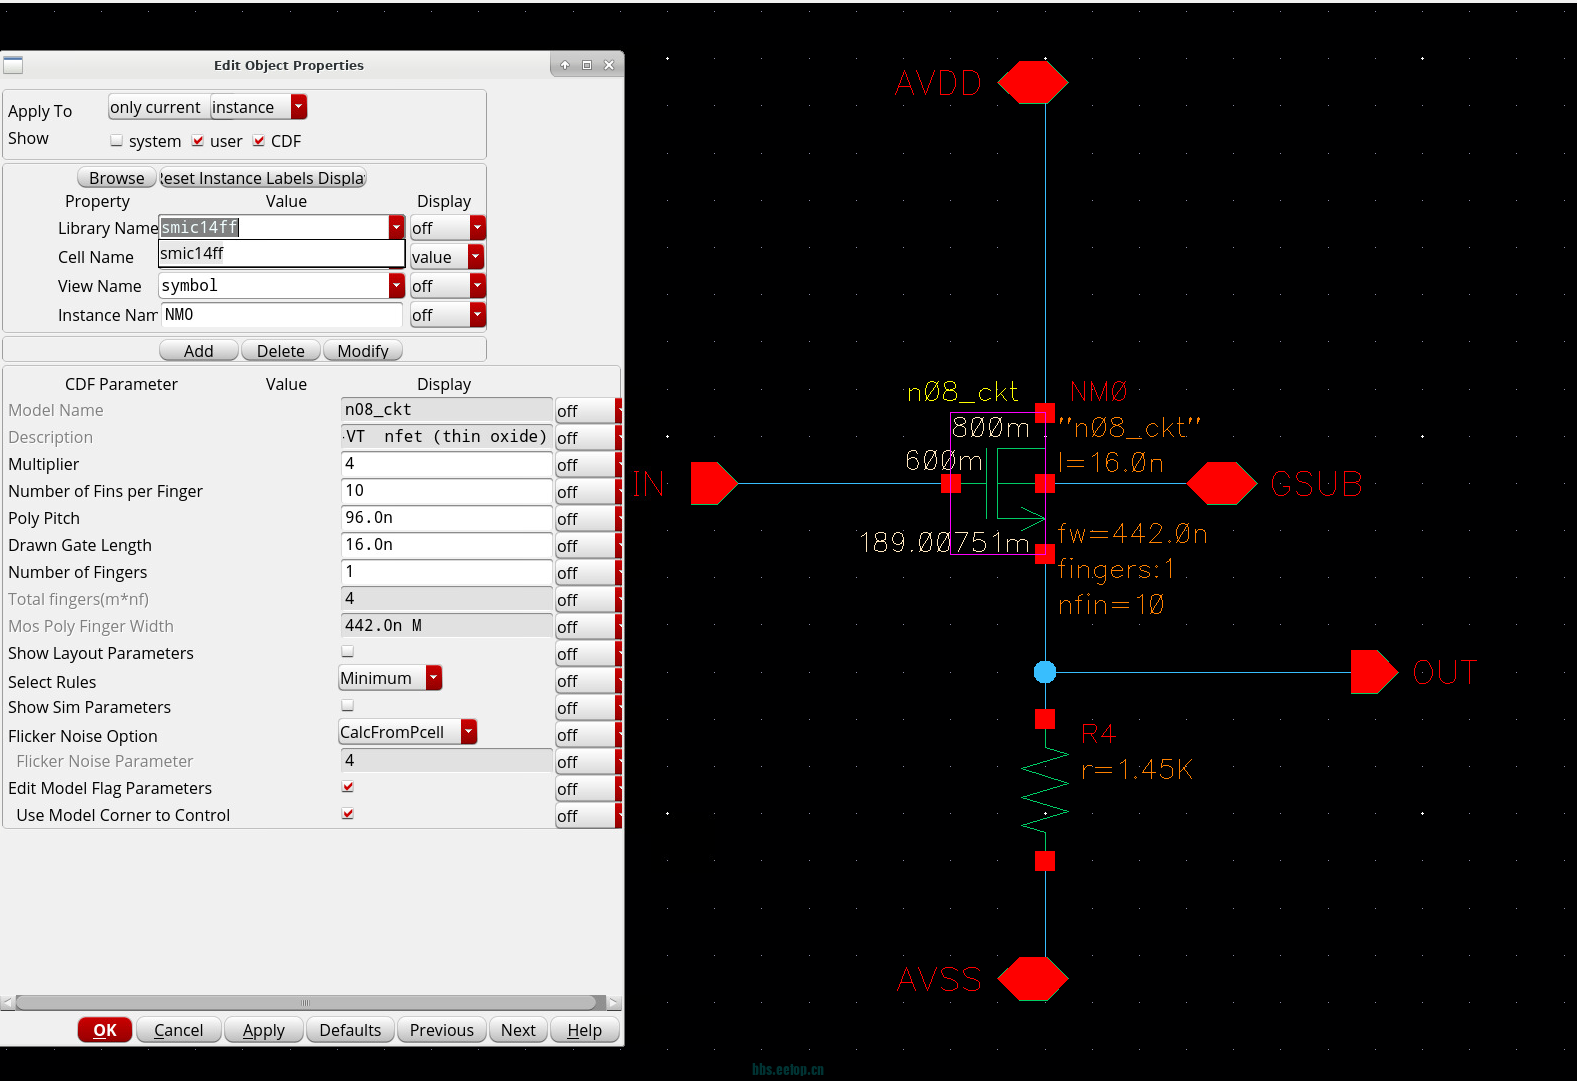Viewport: 1577px width, 1081px height.
Task: Open the Help button
Action: (x=585, y=1030)
